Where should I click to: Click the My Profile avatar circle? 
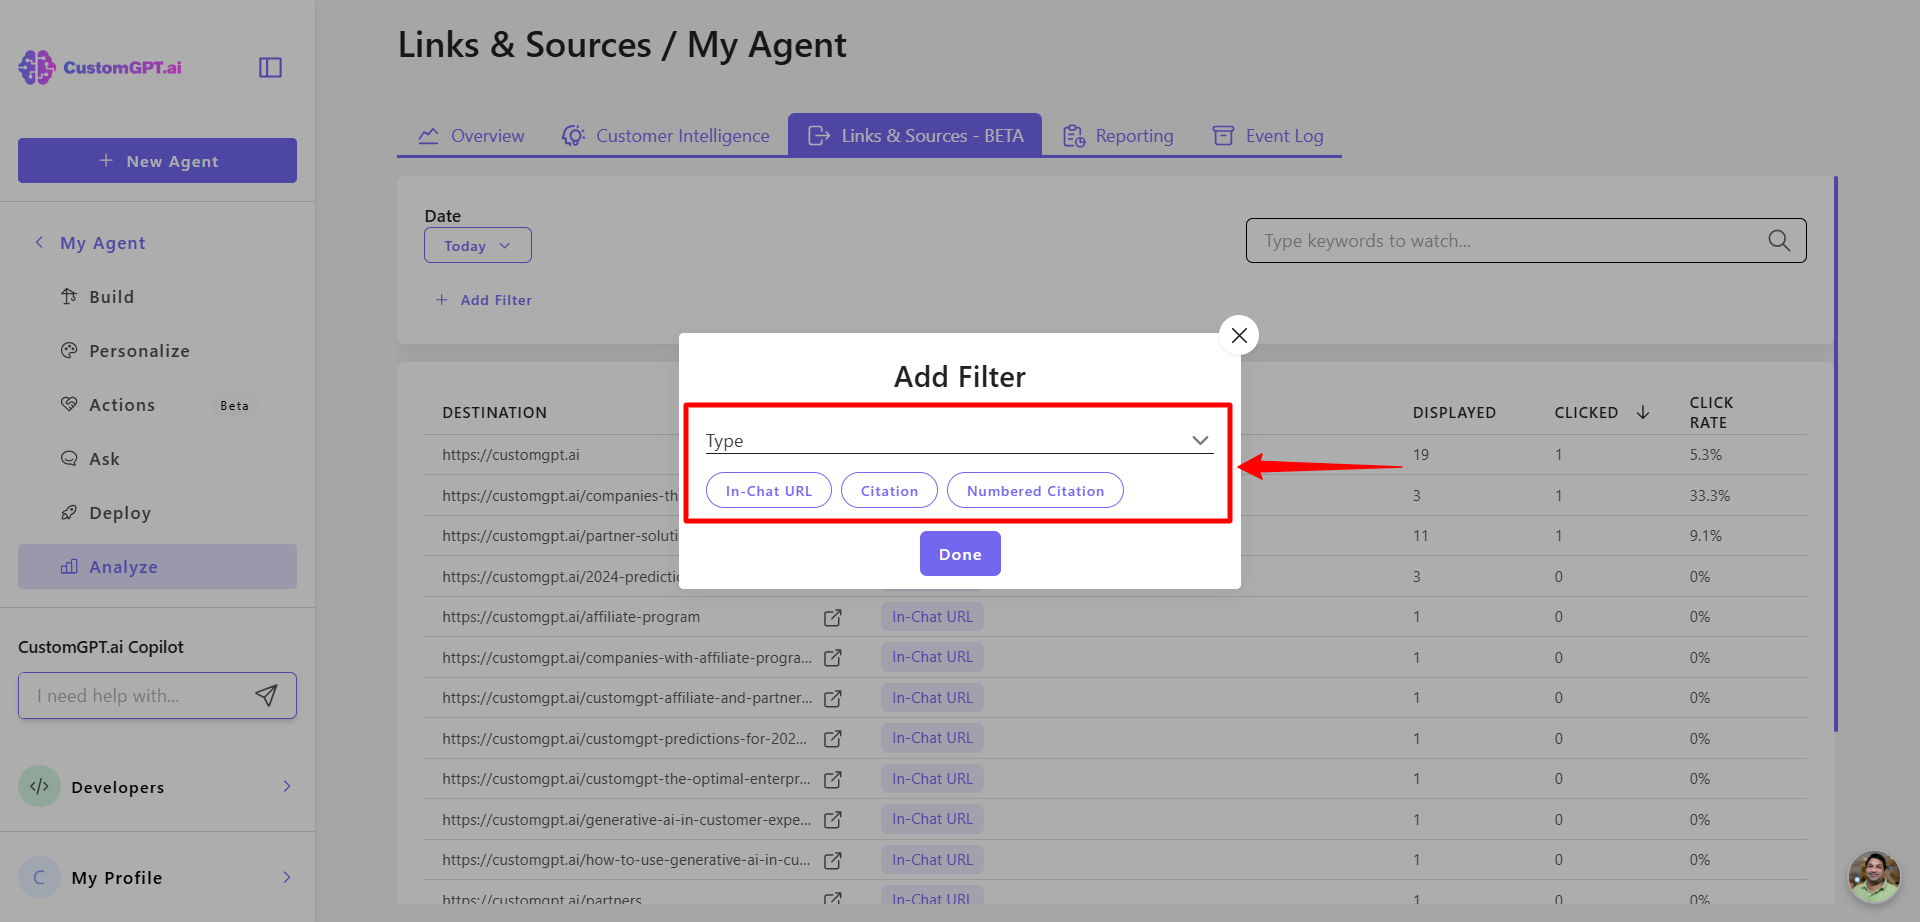[39, 877]
